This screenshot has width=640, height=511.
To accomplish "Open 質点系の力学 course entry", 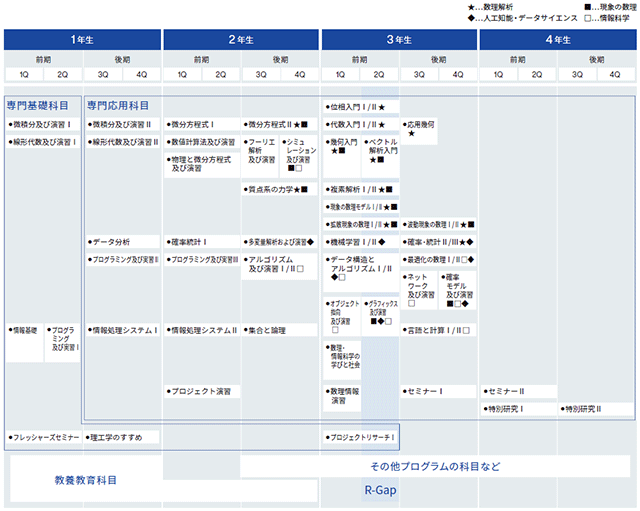I will pyautogui.click(x=280, y=189).
